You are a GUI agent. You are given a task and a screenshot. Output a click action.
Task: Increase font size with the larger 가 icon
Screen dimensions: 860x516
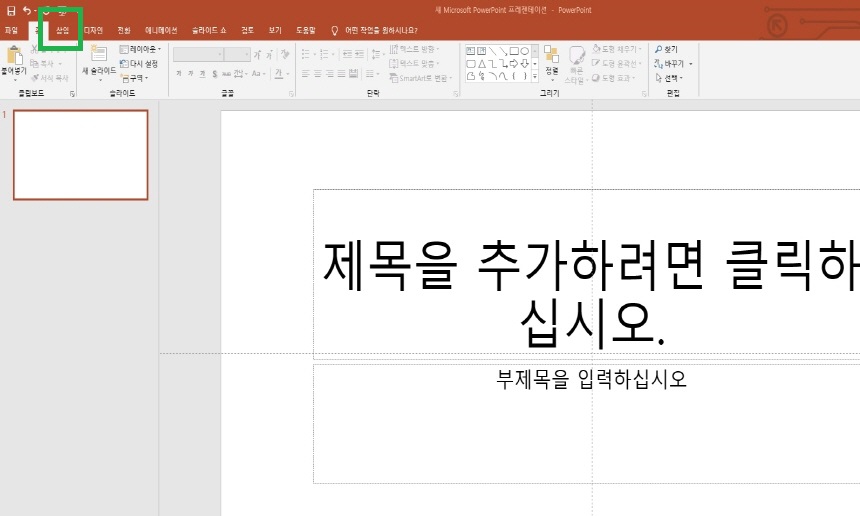click(257, 55)
